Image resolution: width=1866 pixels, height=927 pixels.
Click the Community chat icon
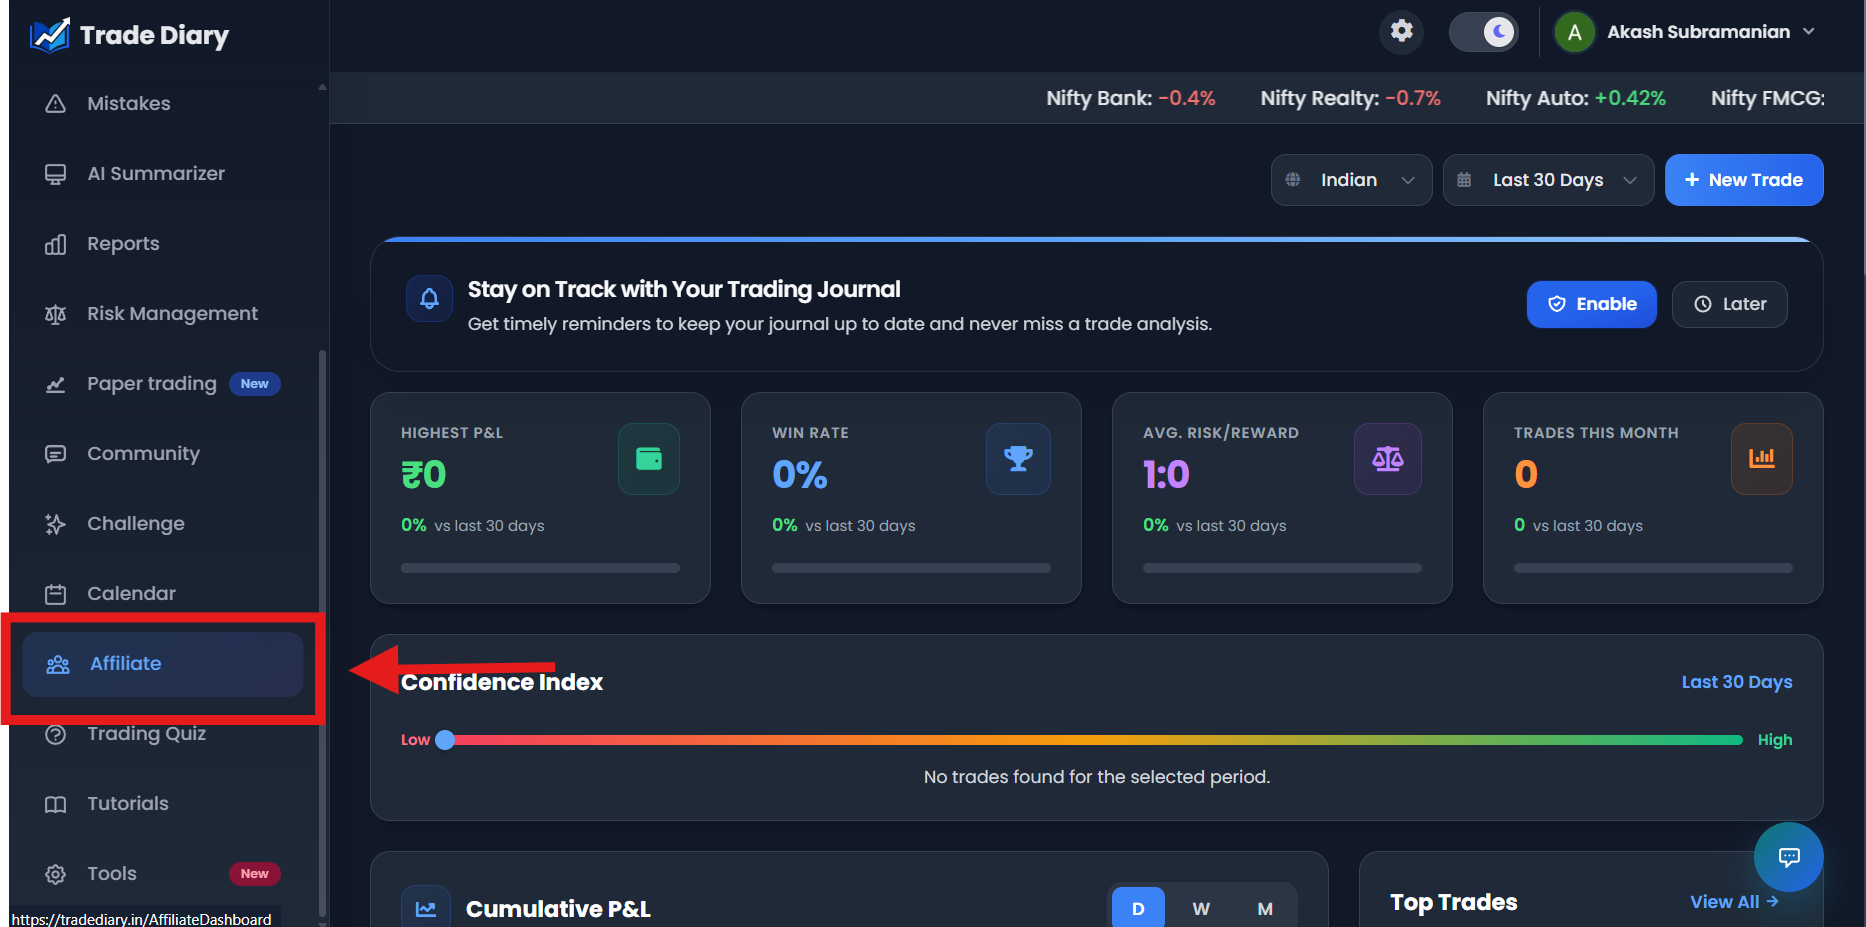[x=56, y=454]
